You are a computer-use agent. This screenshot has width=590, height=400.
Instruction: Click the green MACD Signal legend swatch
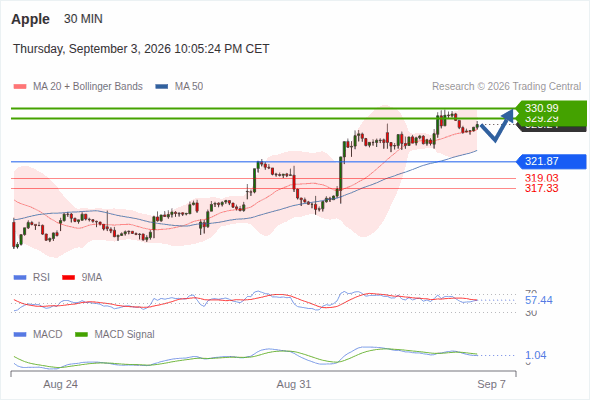(81, 335)
